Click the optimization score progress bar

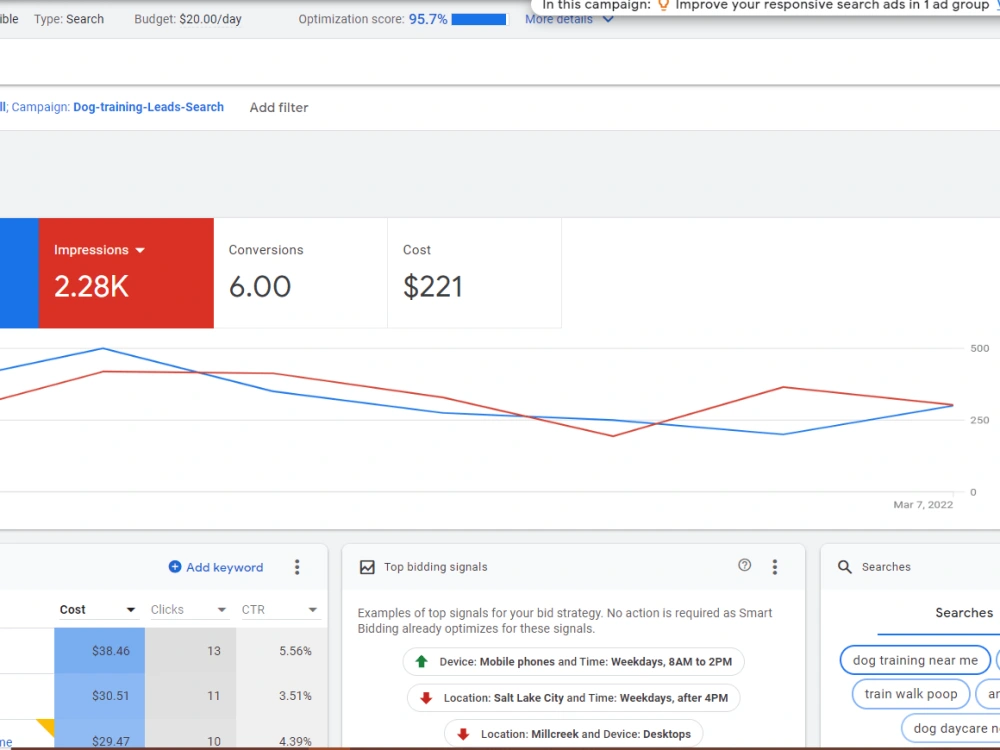[x=479, y=19]
